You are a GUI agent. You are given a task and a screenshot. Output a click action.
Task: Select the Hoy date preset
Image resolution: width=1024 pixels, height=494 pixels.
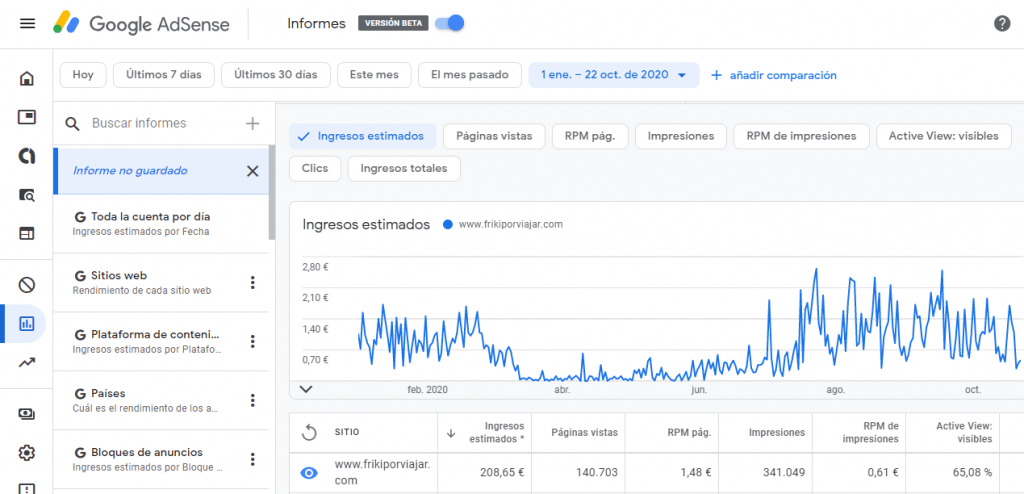[83, 75]
